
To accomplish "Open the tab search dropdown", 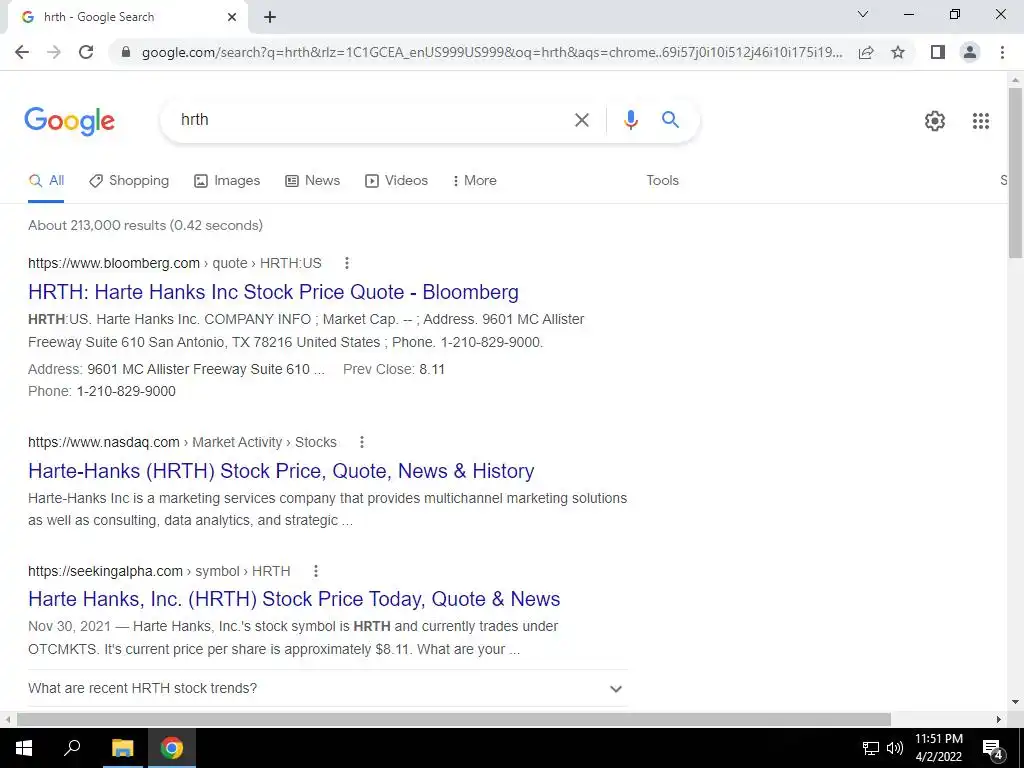I will (x=863, y=14).
